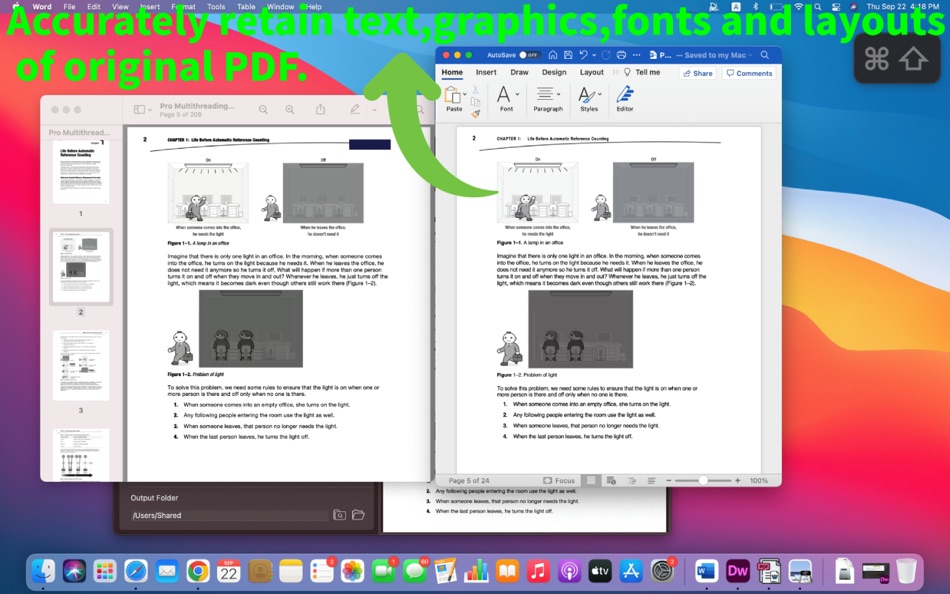Click the Home icon in Word's title bar
950x594 pixels.
coord(553,55)
